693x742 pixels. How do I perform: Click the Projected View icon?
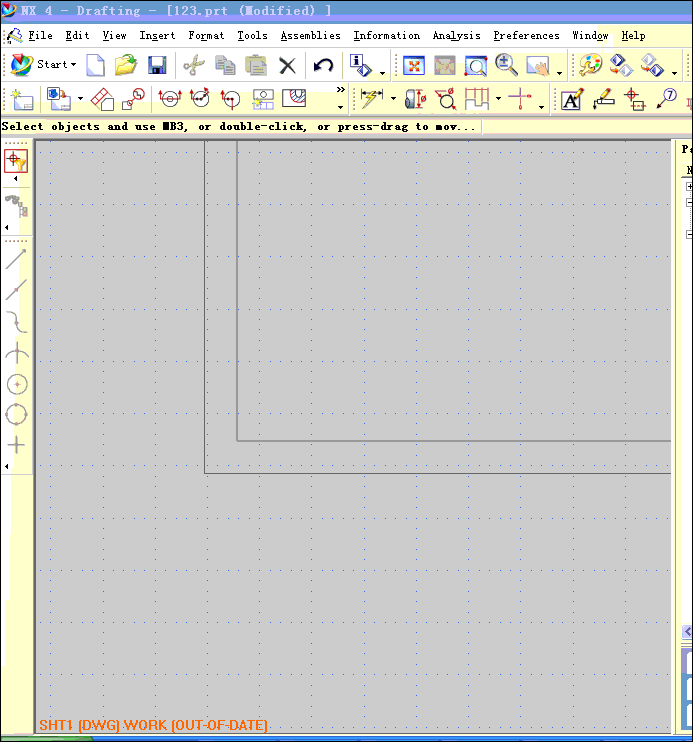click(102, 99)
